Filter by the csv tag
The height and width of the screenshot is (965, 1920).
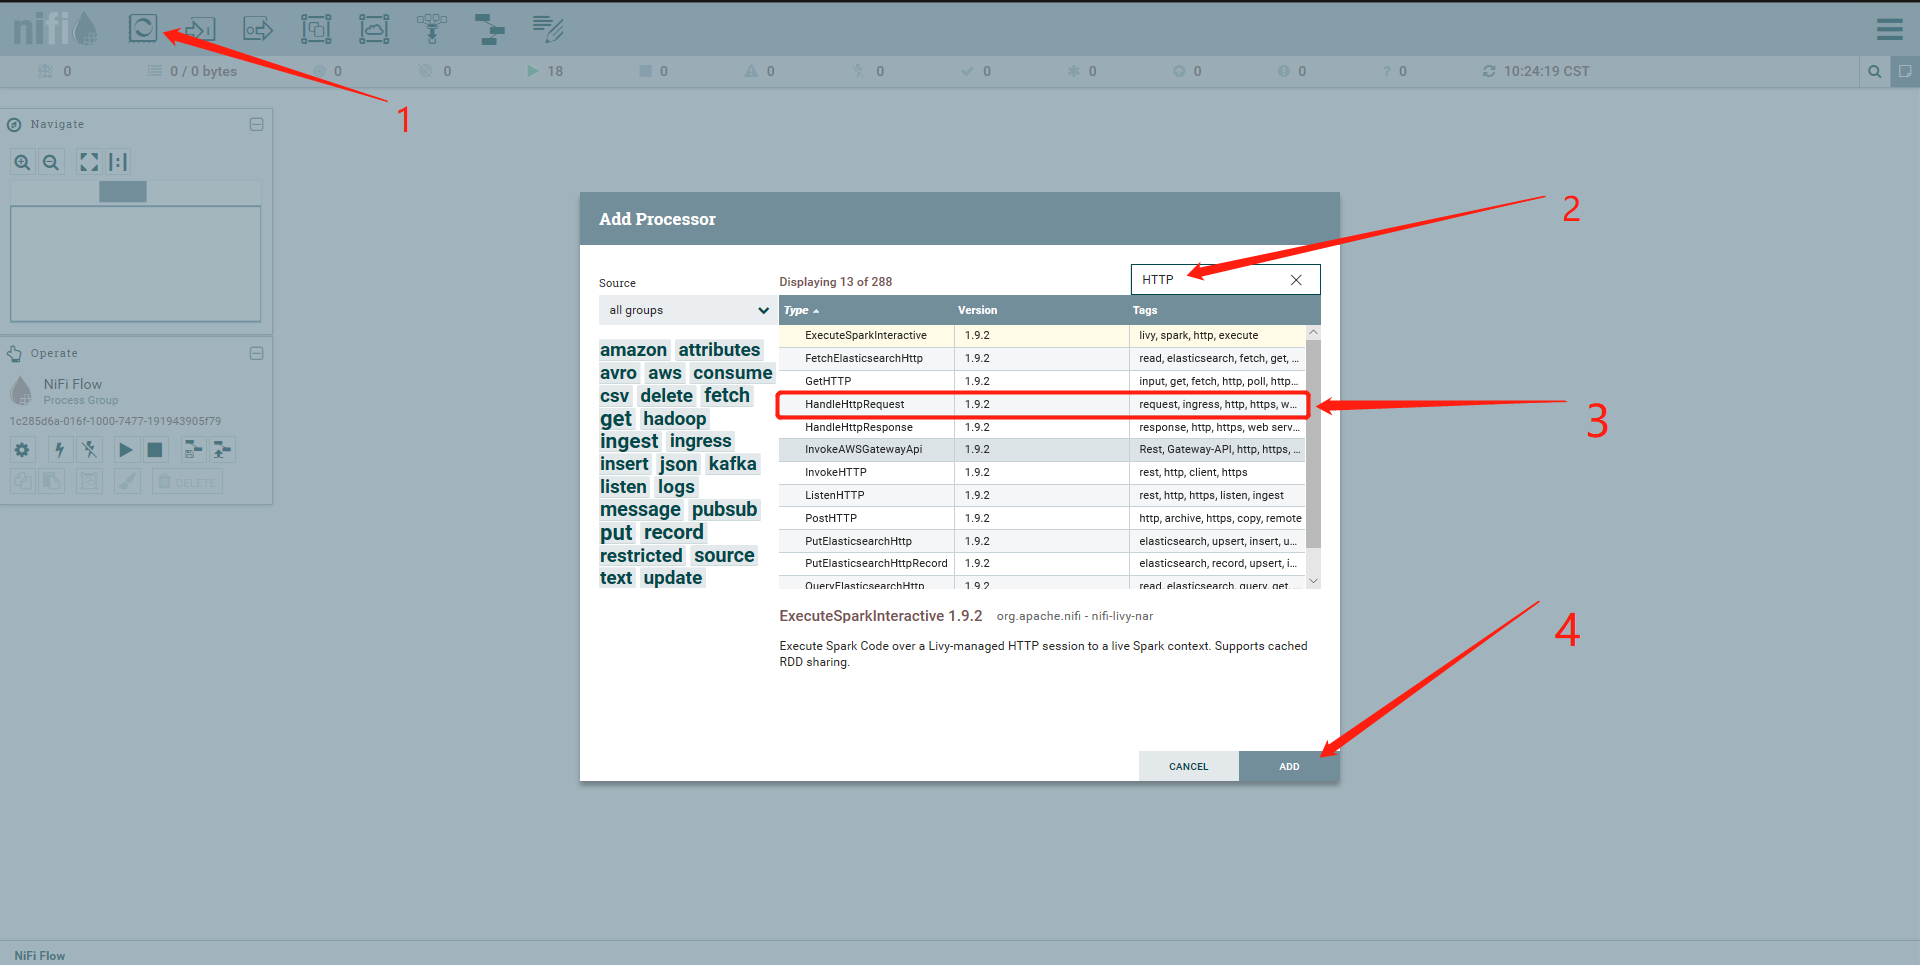pos(614,396)
